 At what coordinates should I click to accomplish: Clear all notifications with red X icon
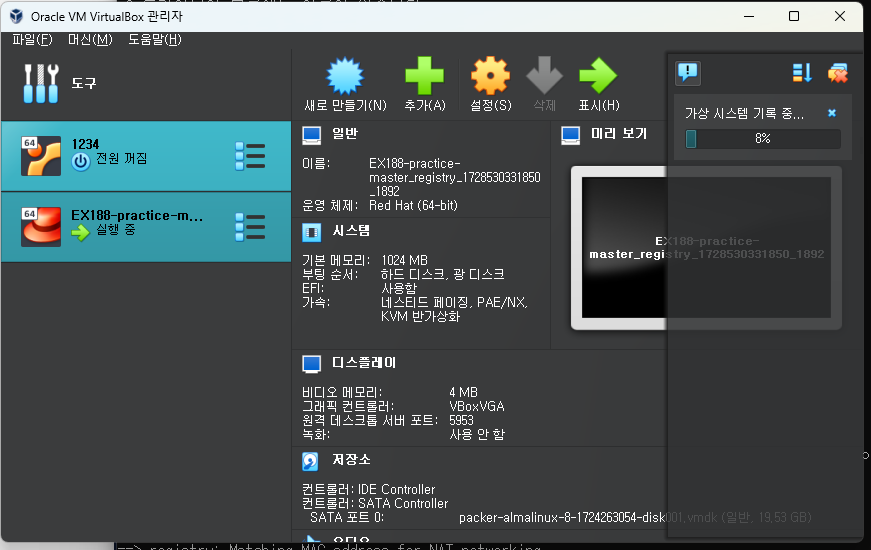click(x=838, y=73)
